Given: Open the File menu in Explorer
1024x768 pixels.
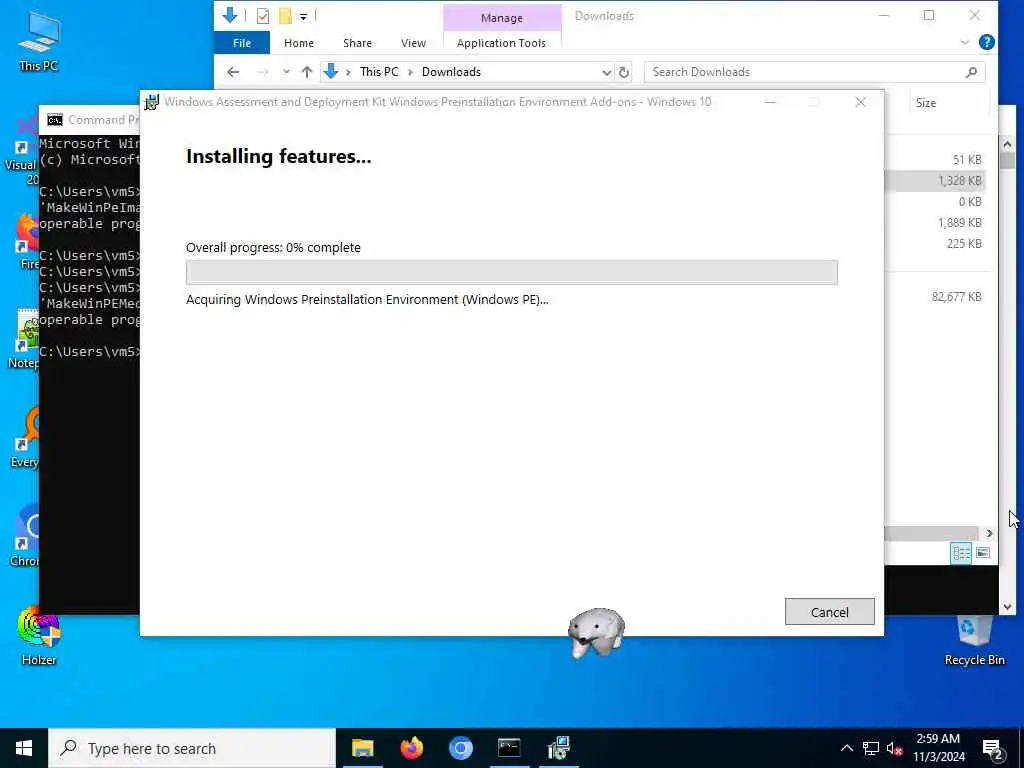Looking at the screenshot, I should tap(242, 43).
